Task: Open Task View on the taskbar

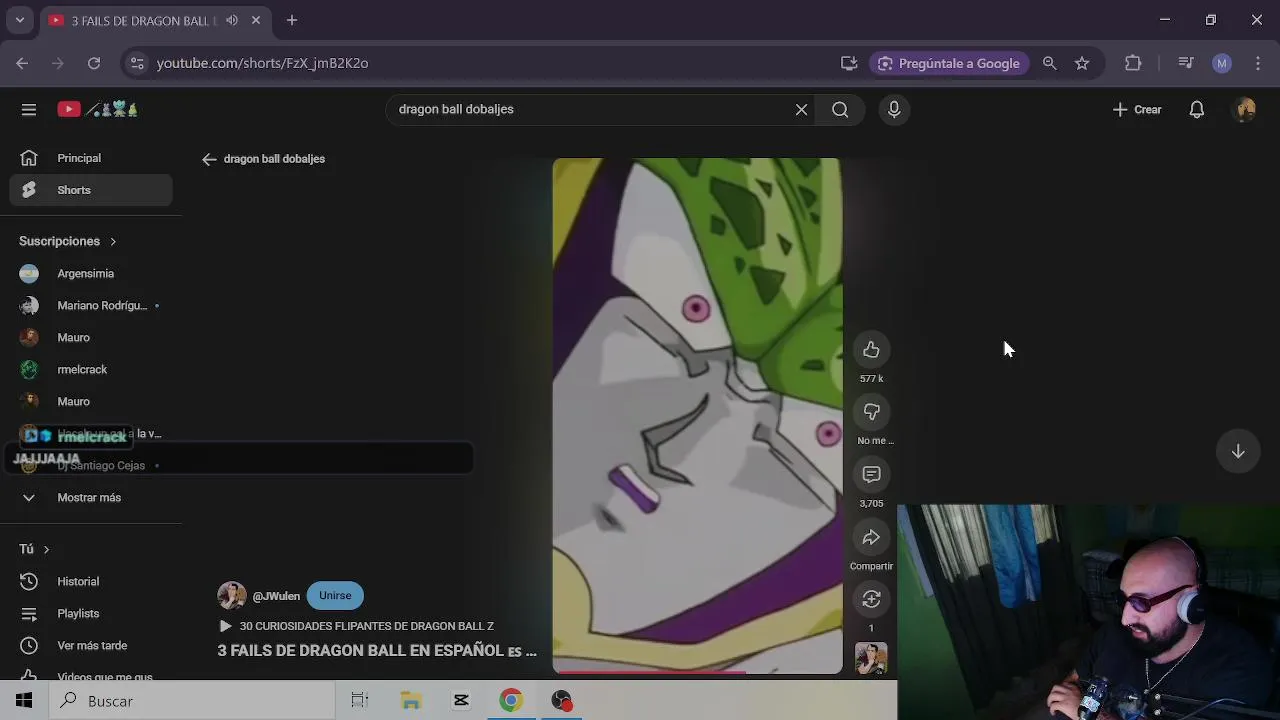Action: [360, 701]
